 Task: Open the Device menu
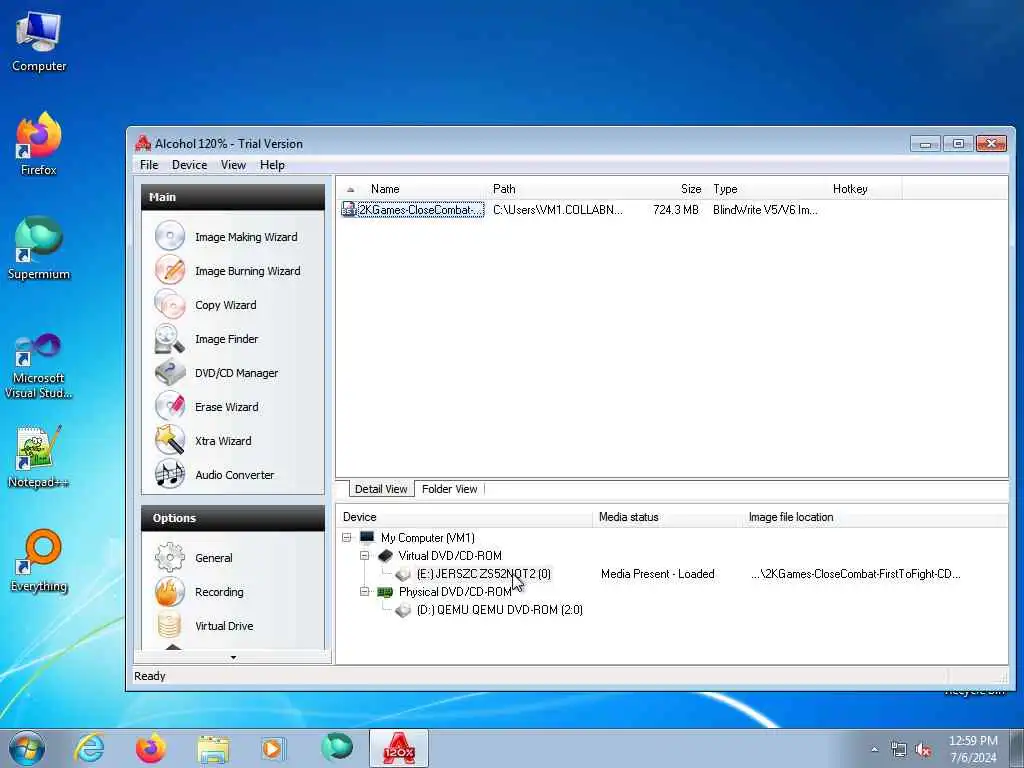[x=189, y=165]
